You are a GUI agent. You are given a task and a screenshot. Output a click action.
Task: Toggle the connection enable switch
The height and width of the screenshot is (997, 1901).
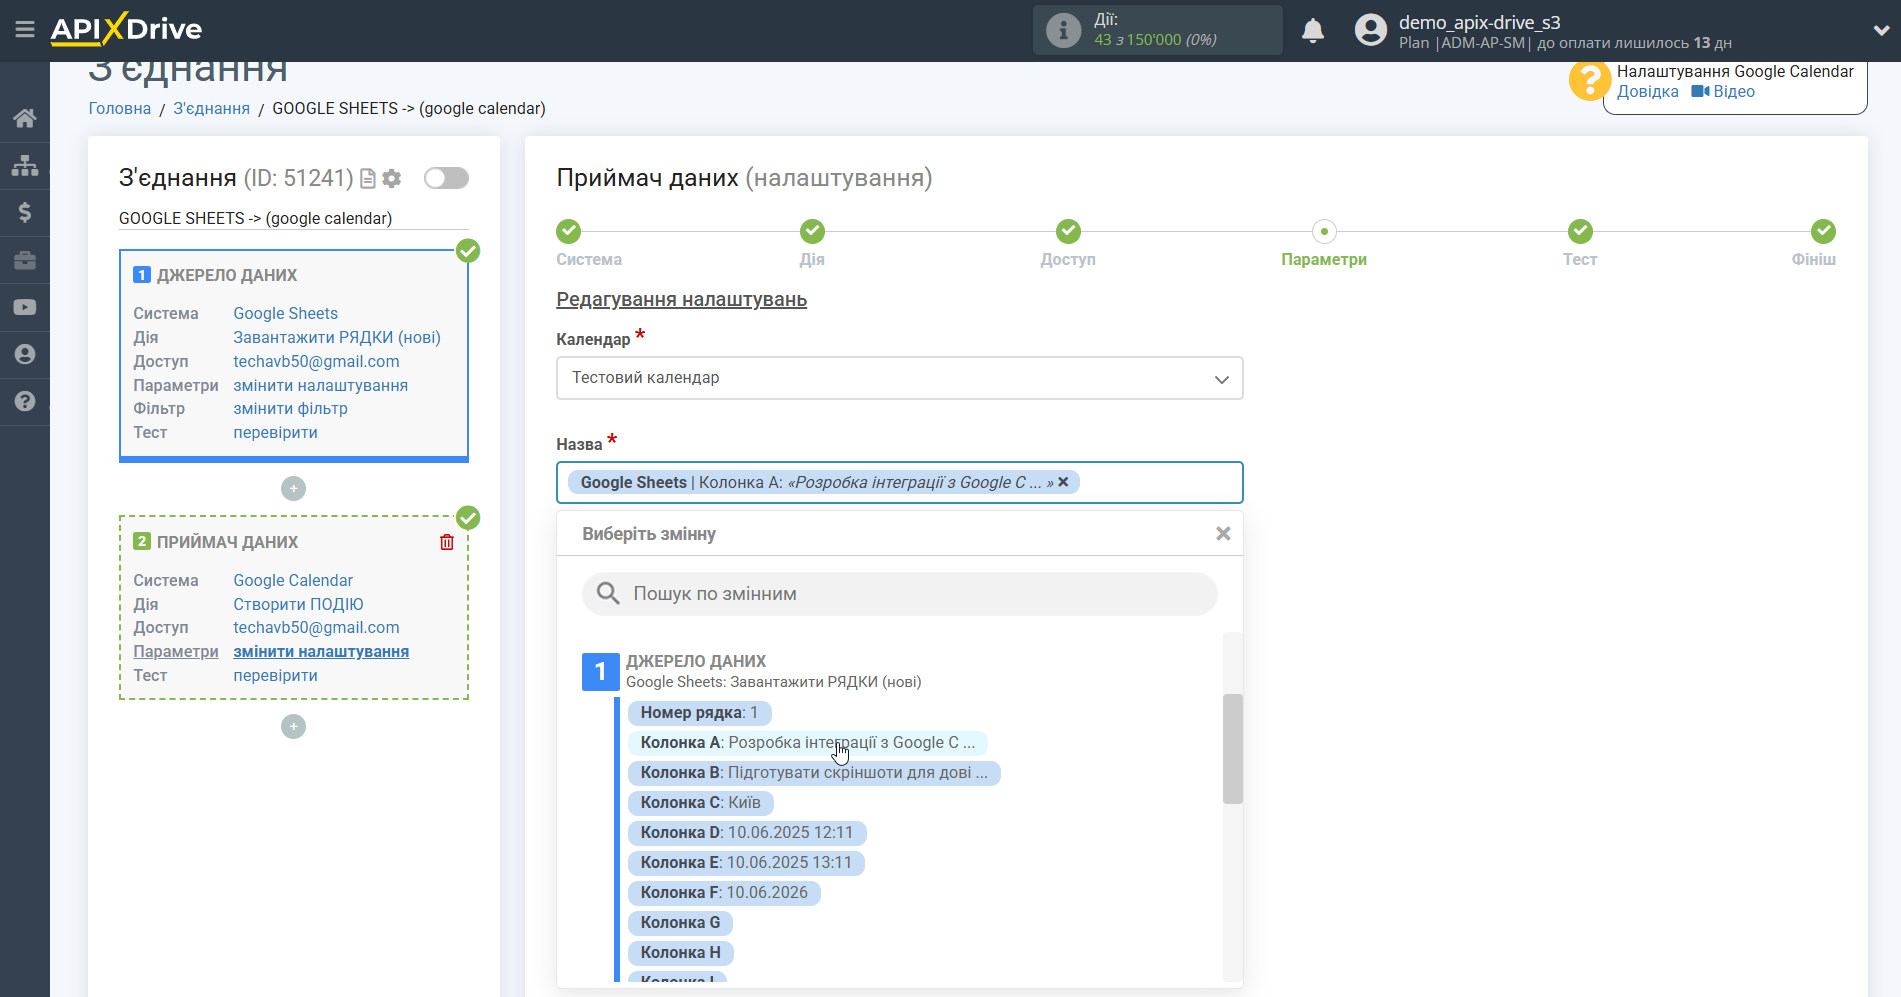click(x=446, y=178)
